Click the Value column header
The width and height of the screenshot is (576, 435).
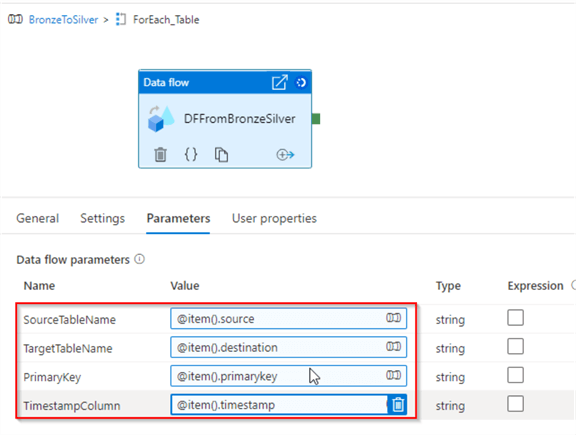coord(185,286)
